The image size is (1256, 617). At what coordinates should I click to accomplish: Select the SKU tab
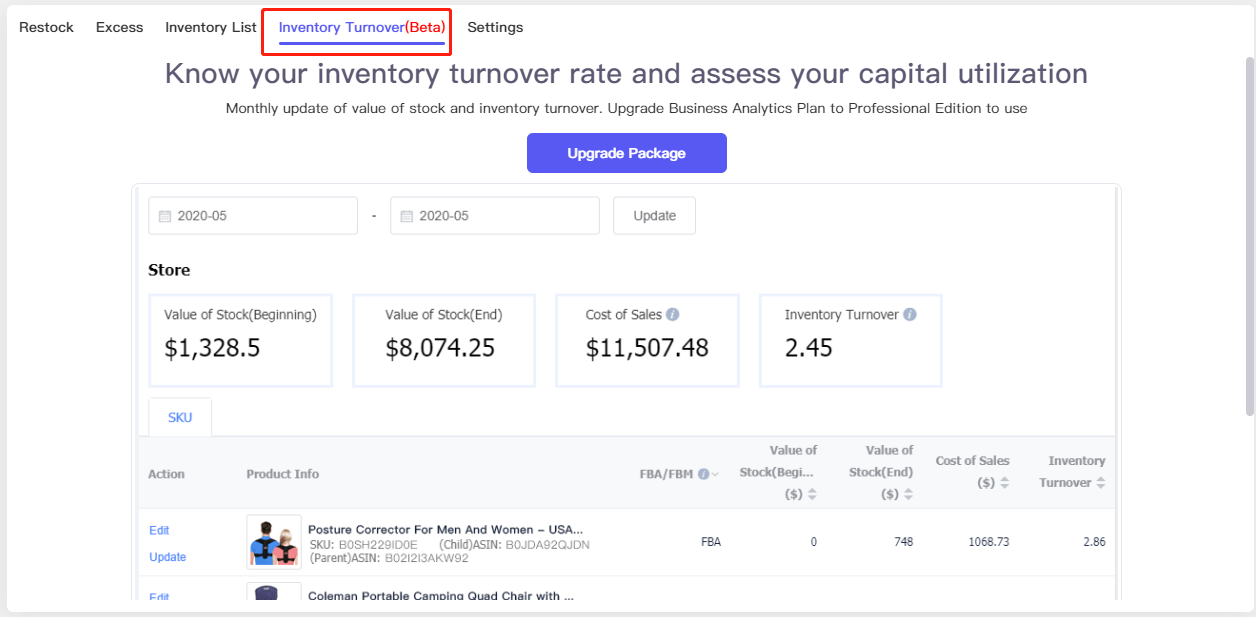(180, 417)
